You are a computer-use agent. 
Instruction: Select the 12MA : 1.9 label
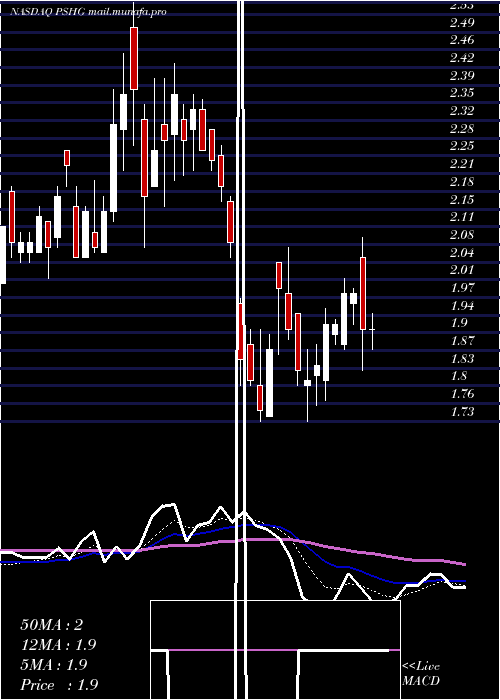[58, 645]
